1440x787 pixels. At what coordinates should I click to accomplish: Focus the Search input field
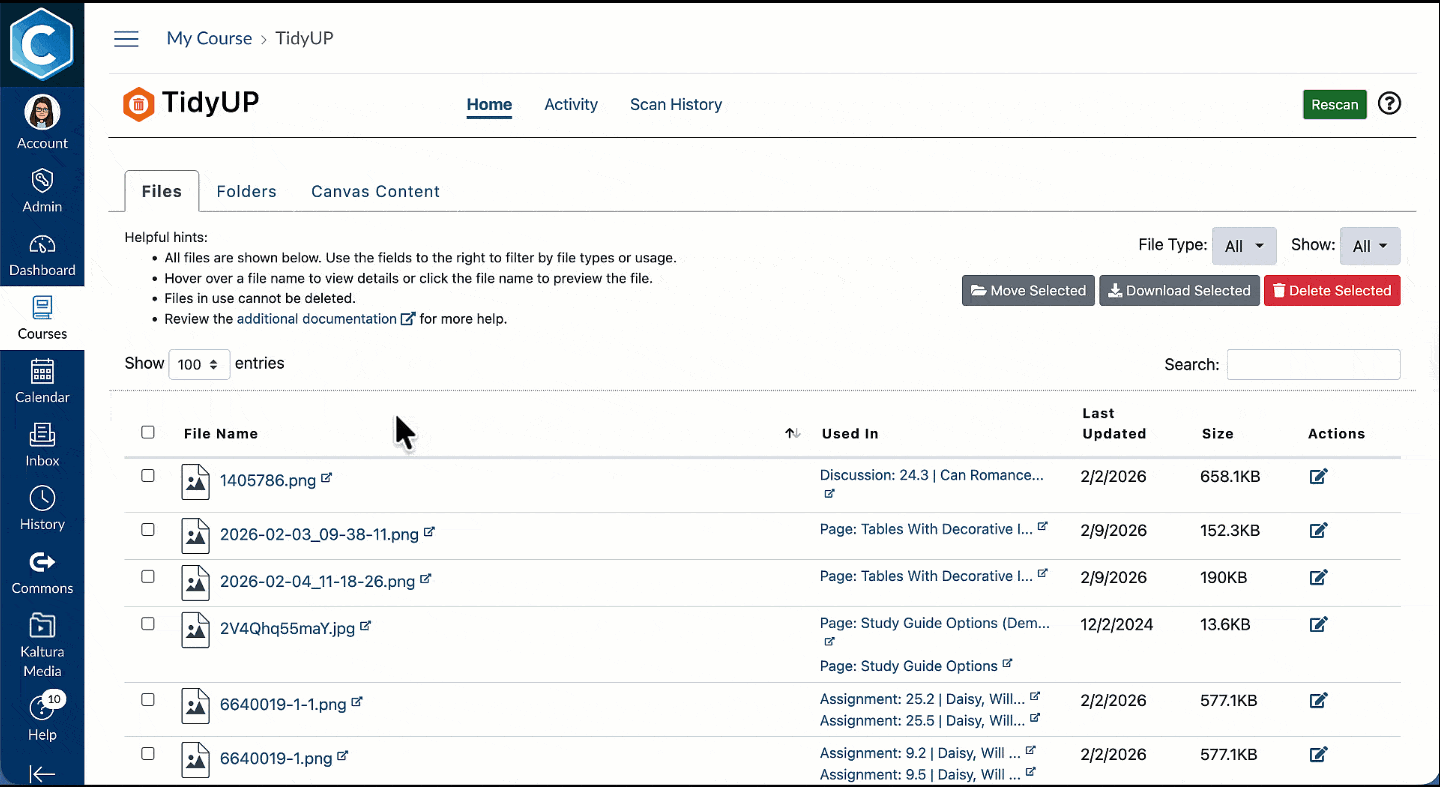tap(1313, 365)
